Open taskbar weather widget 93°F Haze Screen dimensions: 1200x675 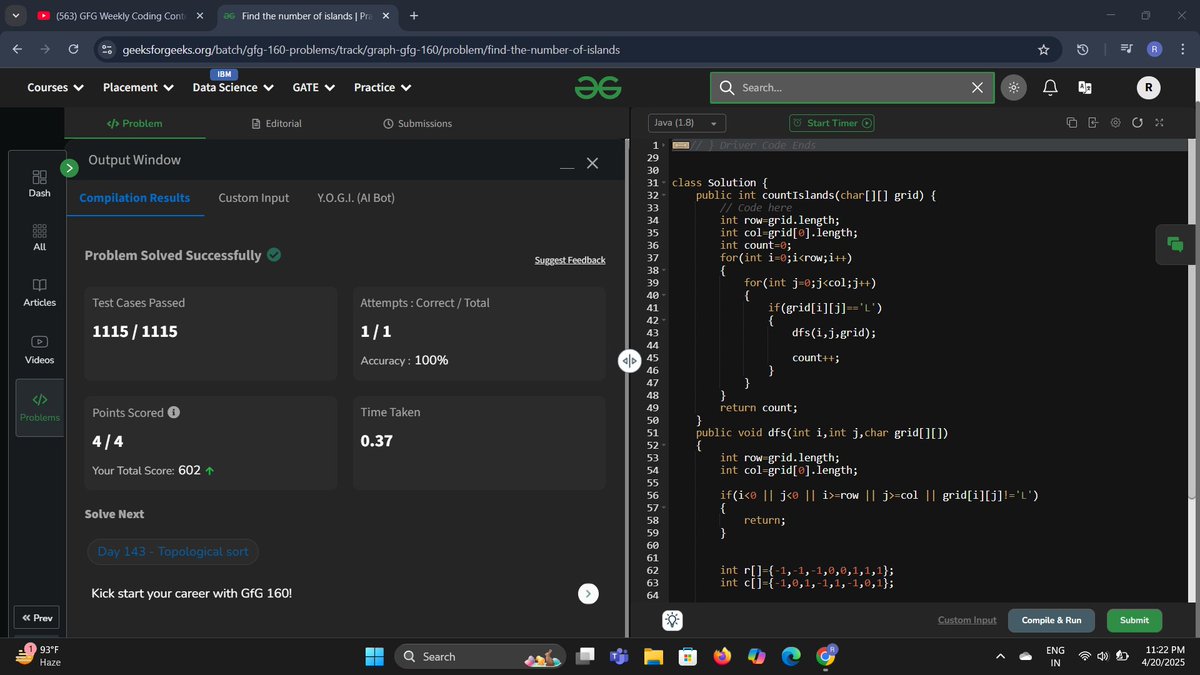(x=40, y=656)
